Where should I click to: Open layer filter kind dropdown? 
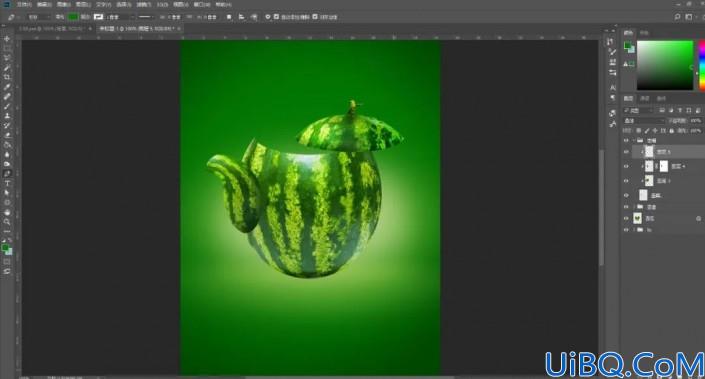[638, 110]
